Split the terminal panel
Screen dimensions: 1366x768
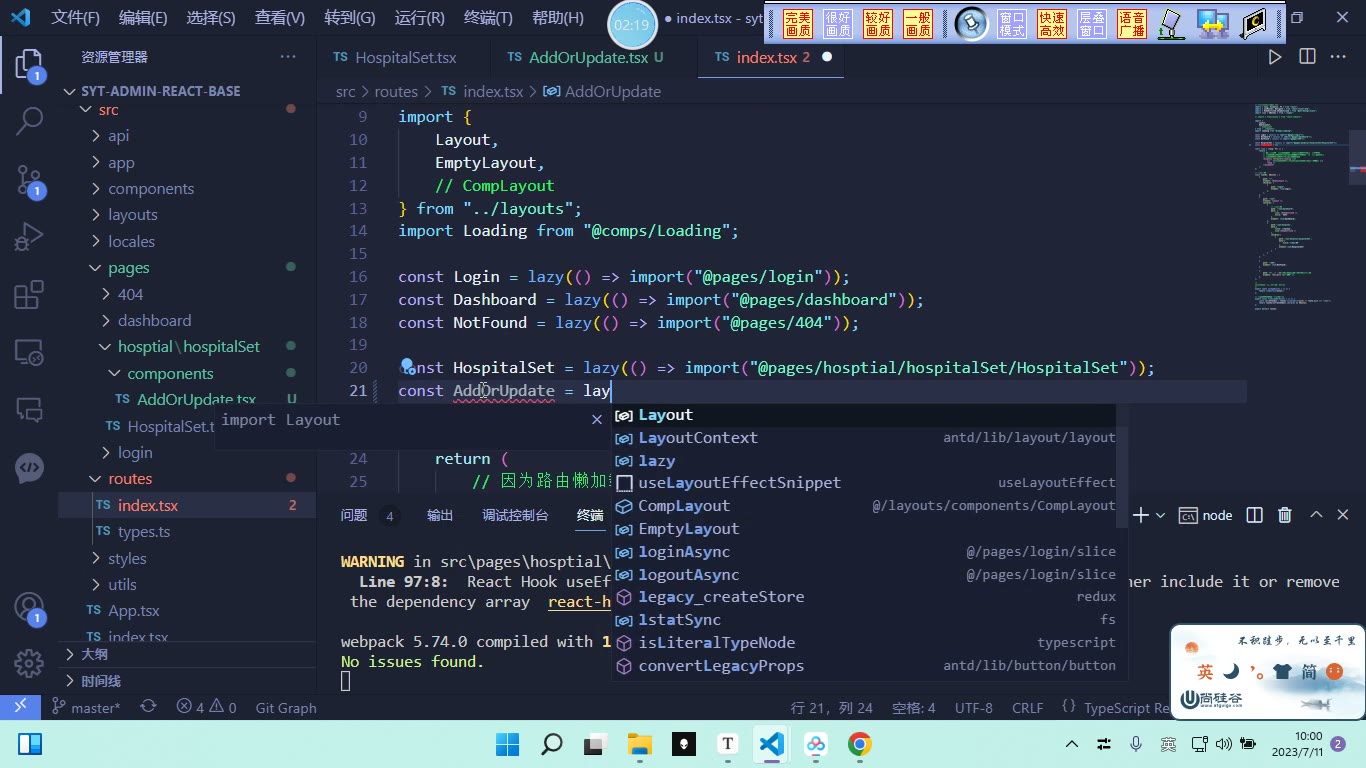coord(1254,515)
